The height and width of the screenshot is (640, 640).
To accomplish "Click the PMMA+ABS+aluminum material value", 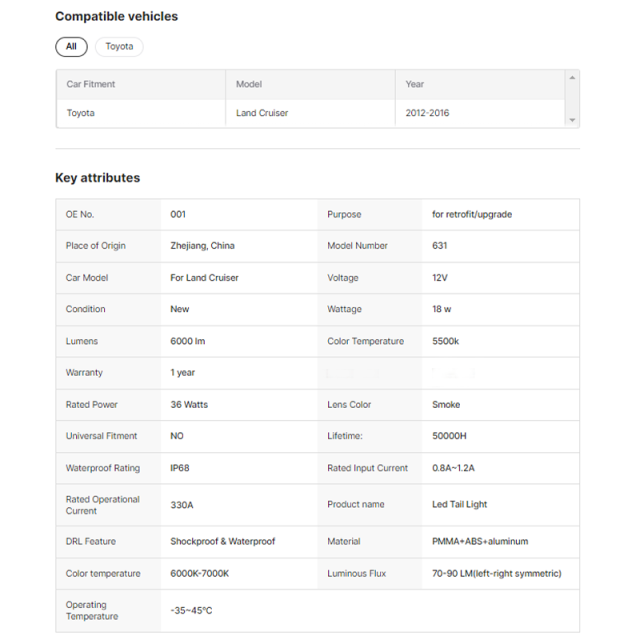I will (480, 542).
